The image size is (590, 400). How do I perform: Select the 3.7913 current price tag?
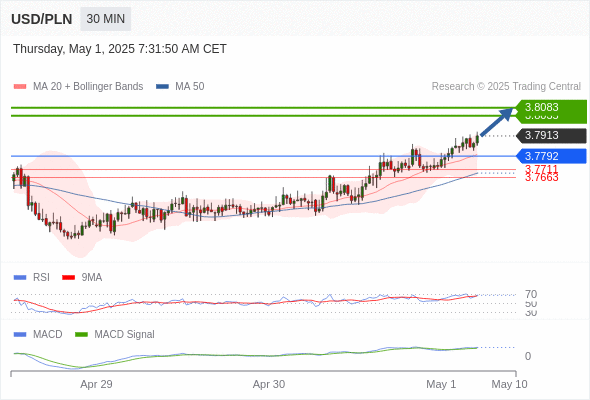(551, 135)
